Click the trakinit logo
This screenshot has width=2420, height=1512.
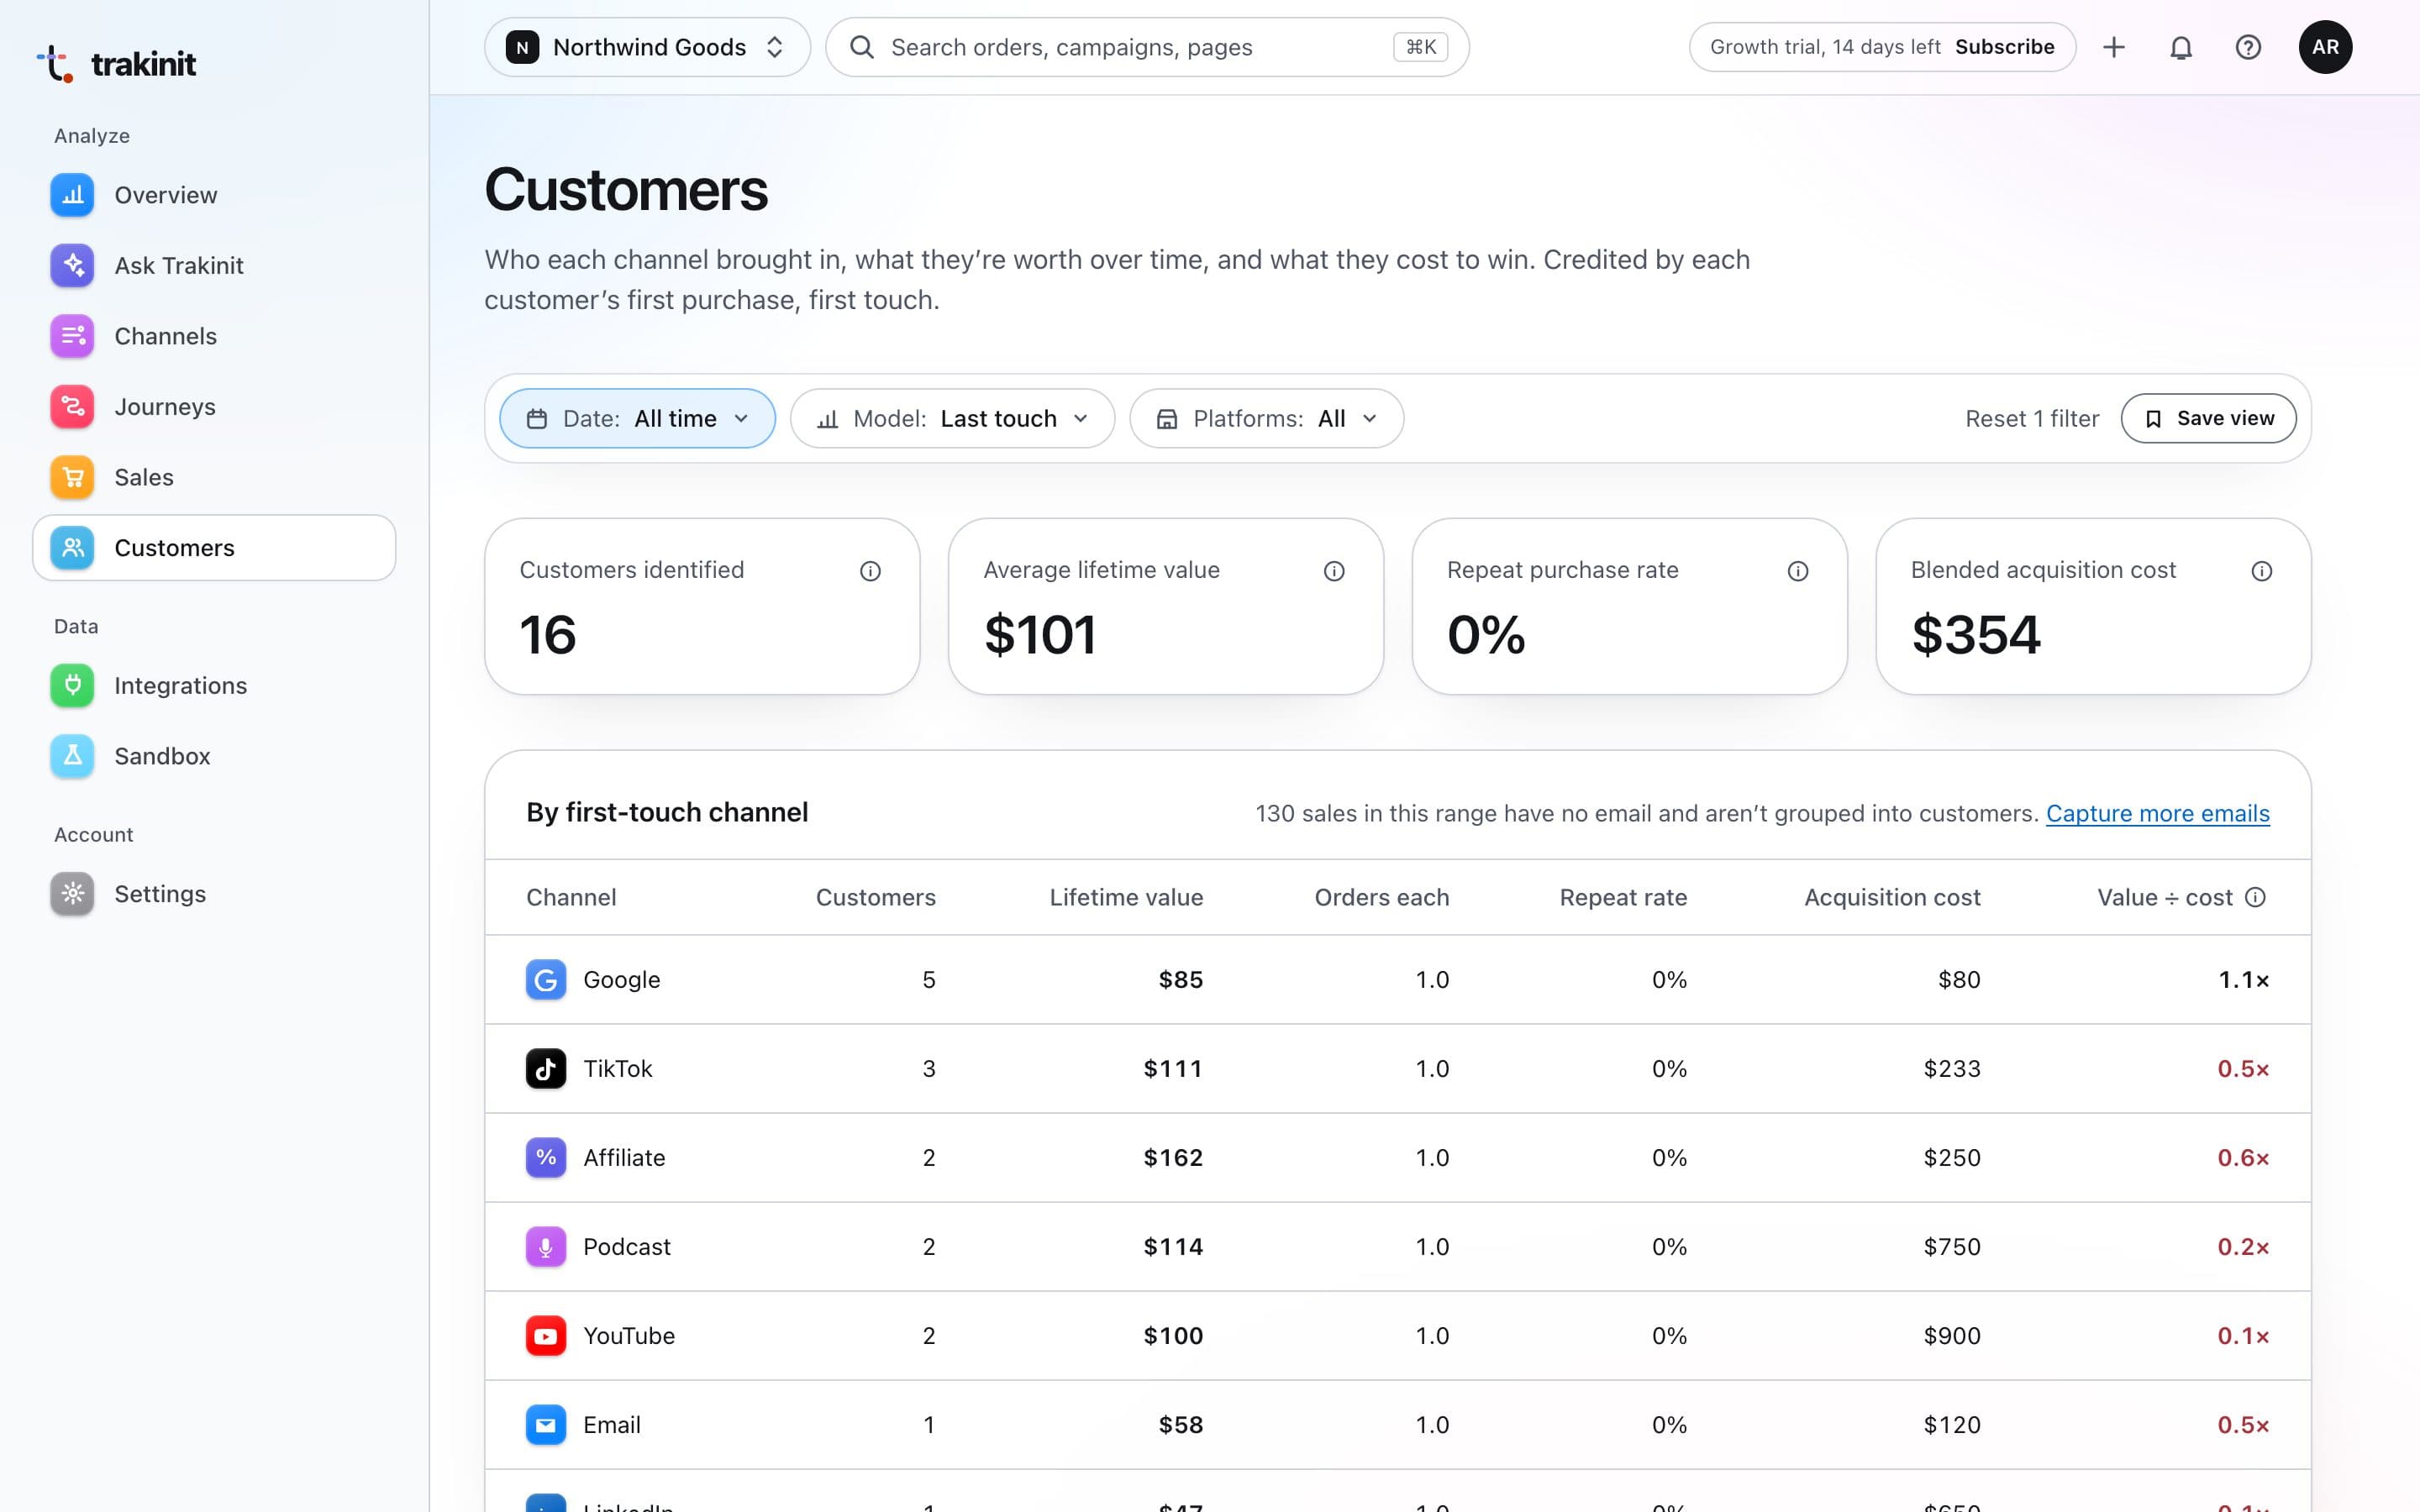[x=116, y=64]
